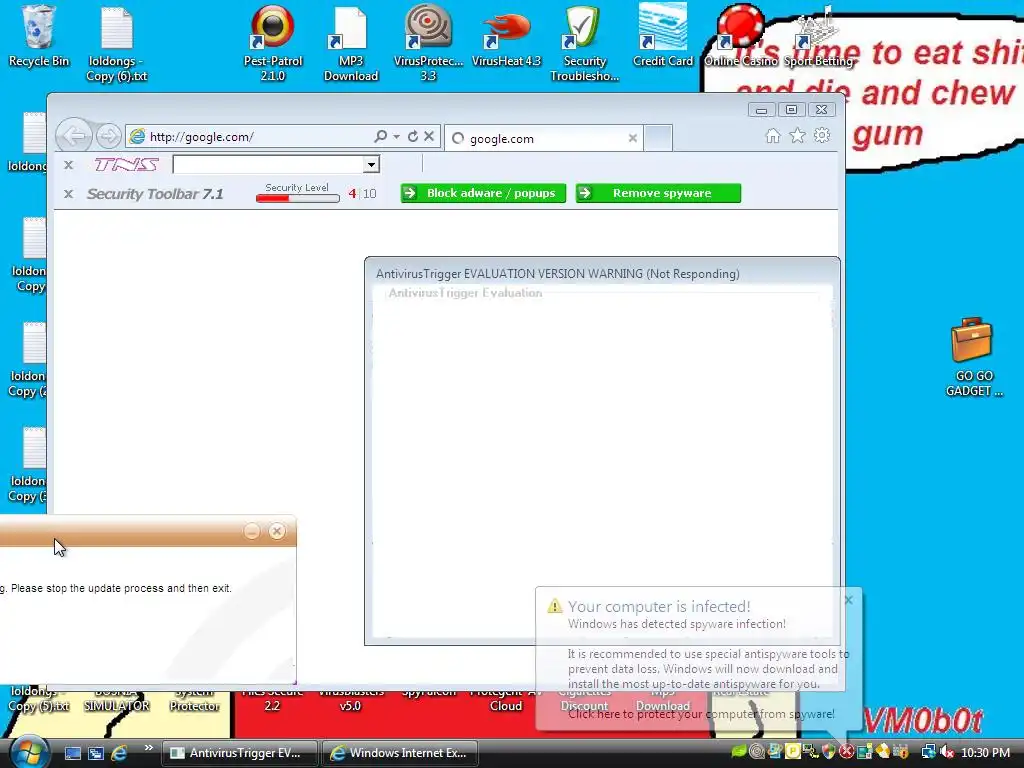Screen dimensions: 1024x768
Task: Open address bar search options dropdown arrow
Action: tap(396, 136)
